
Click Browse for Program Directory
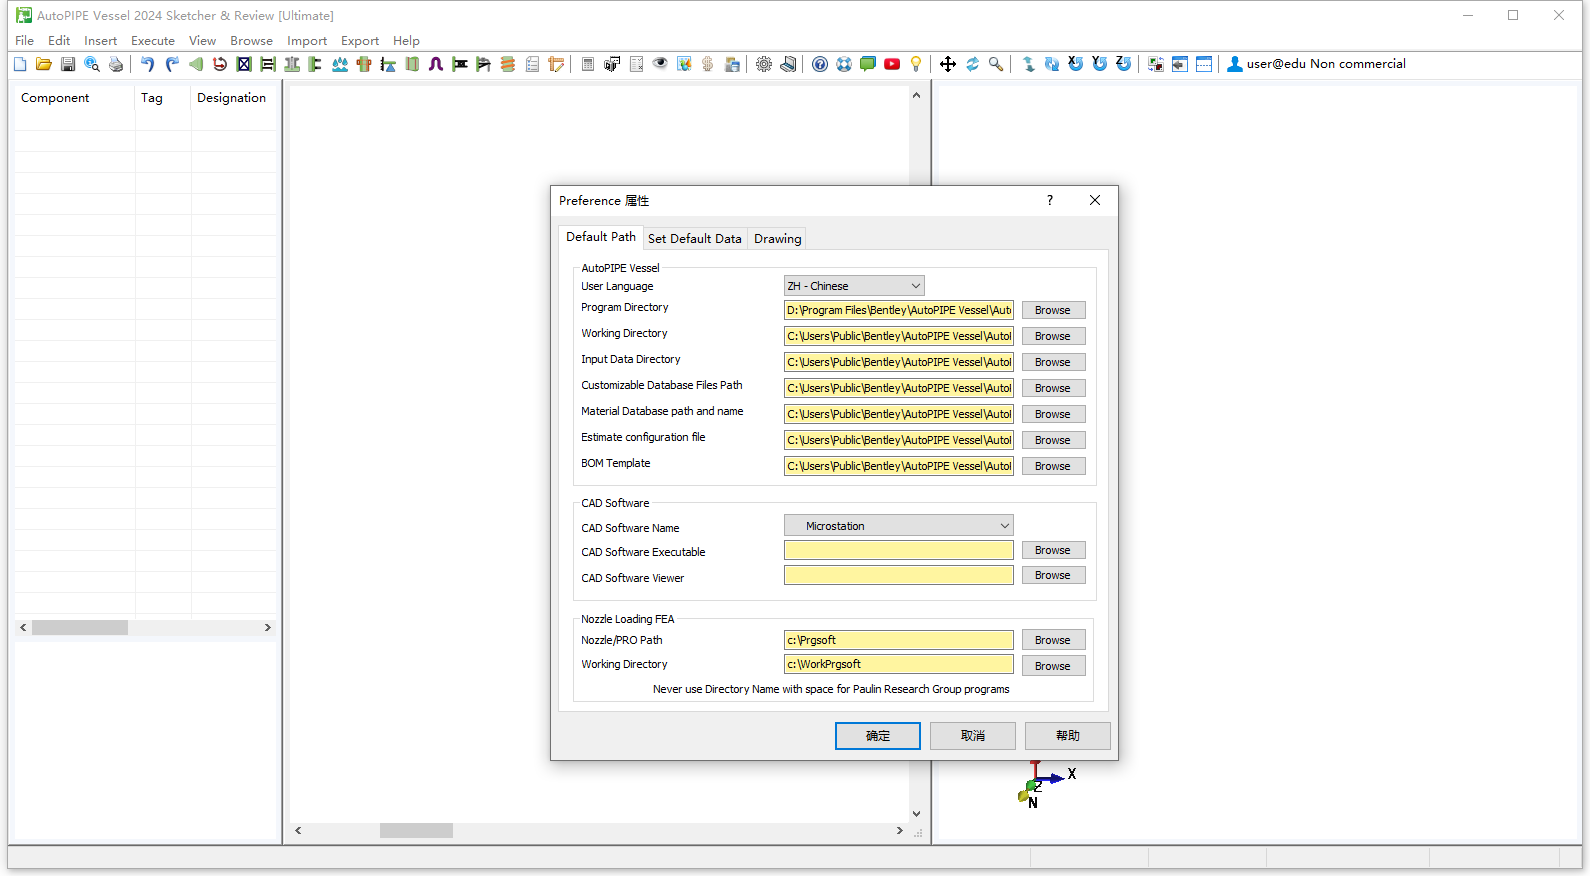(1053, 311)
